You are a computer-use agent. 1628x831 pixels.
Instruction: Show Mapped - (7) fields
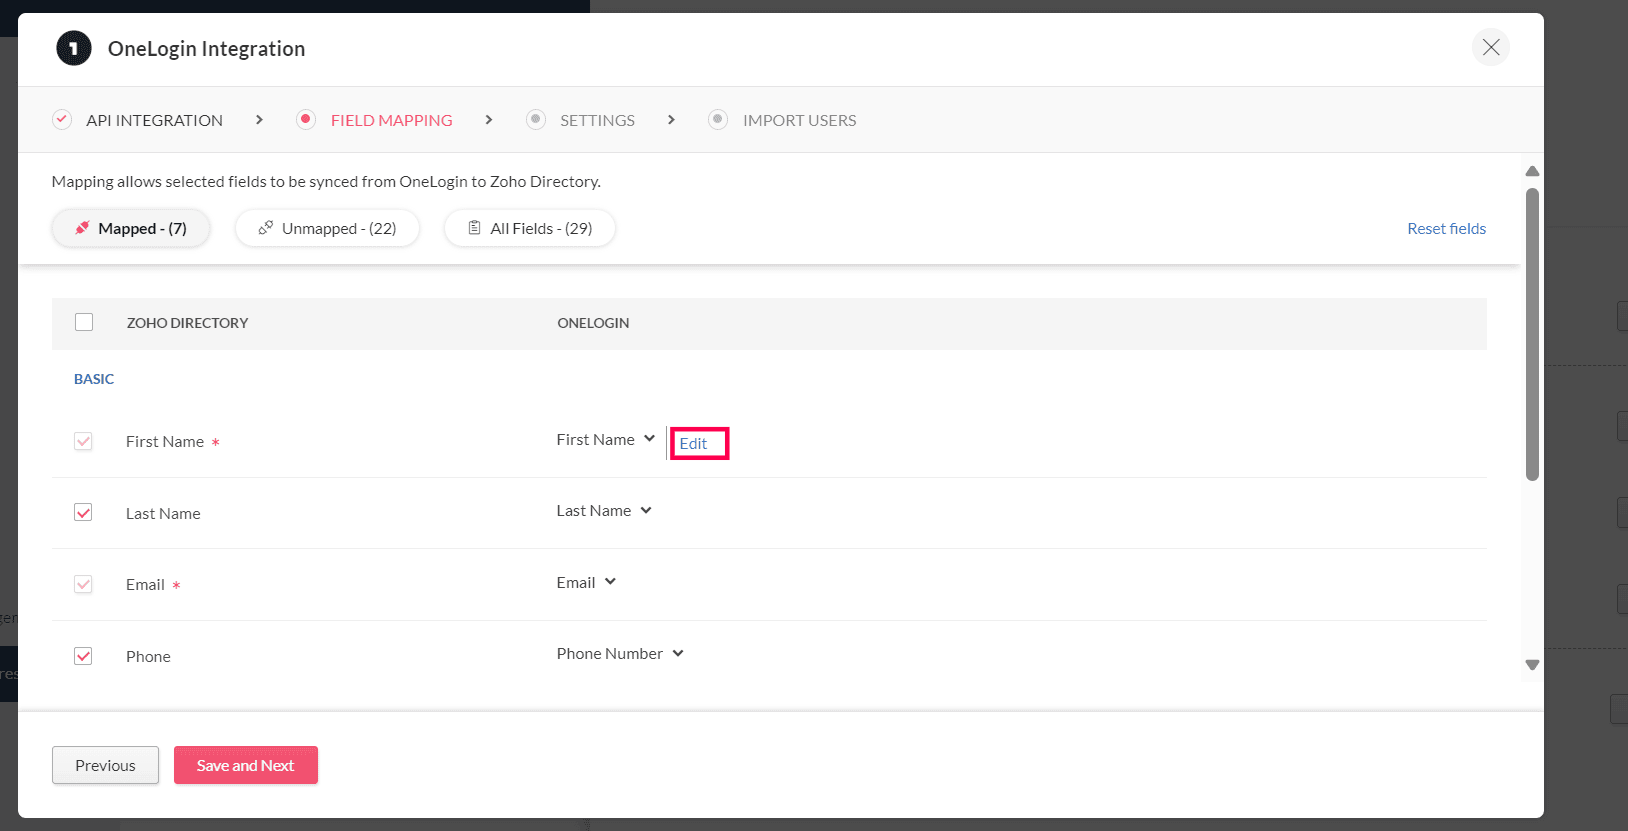[131, 228]
